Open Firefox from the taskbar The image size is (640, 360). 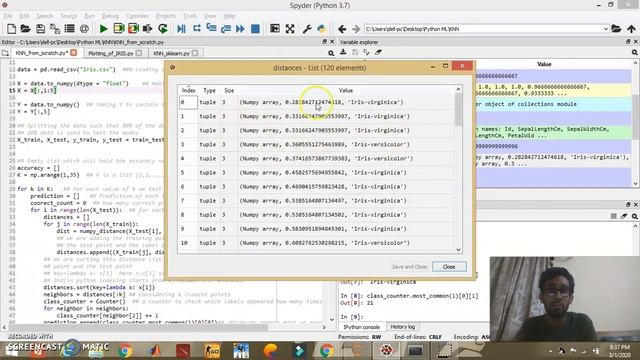click(x=270, y=351)
